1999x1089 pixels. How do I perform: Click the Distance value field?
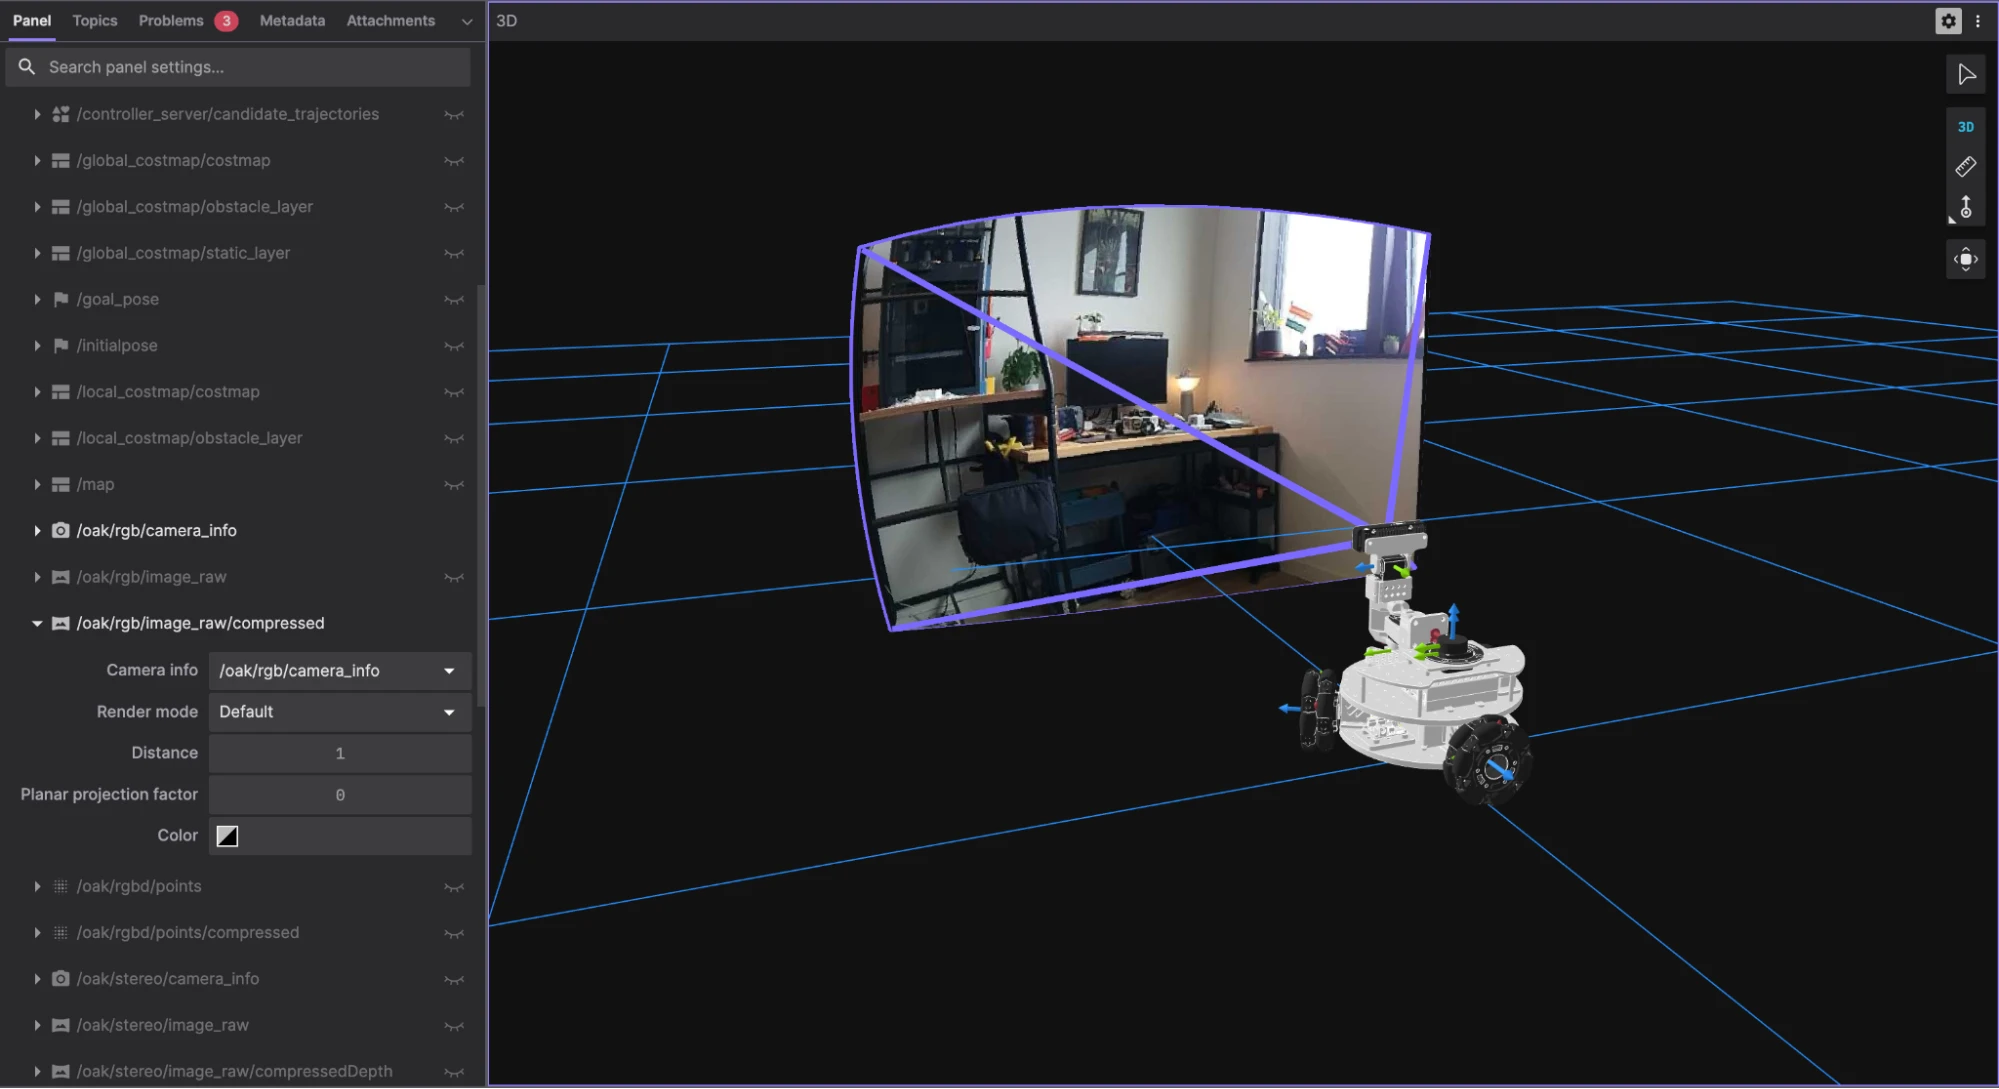340,753
